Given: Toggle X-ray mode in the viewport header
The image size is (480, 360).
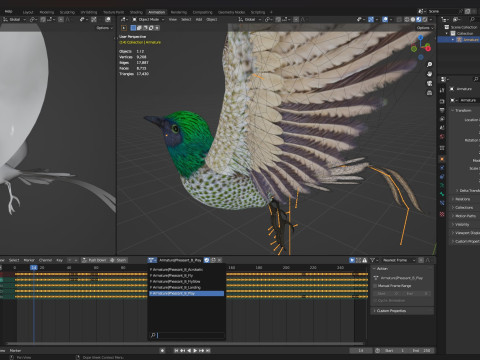Looking at the screenshot, I should pos(399,20).
